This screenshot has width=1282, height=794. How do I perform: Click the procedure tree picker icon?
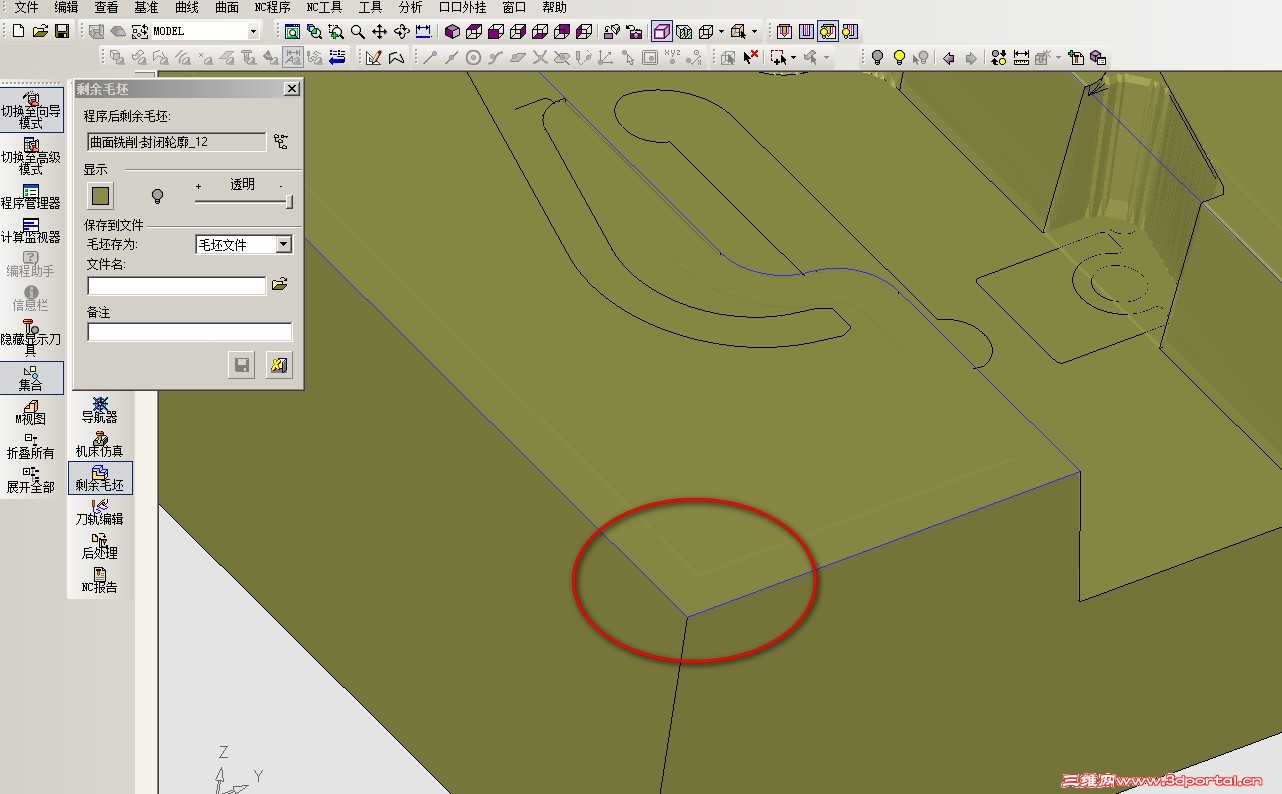[x=281, y=142]
